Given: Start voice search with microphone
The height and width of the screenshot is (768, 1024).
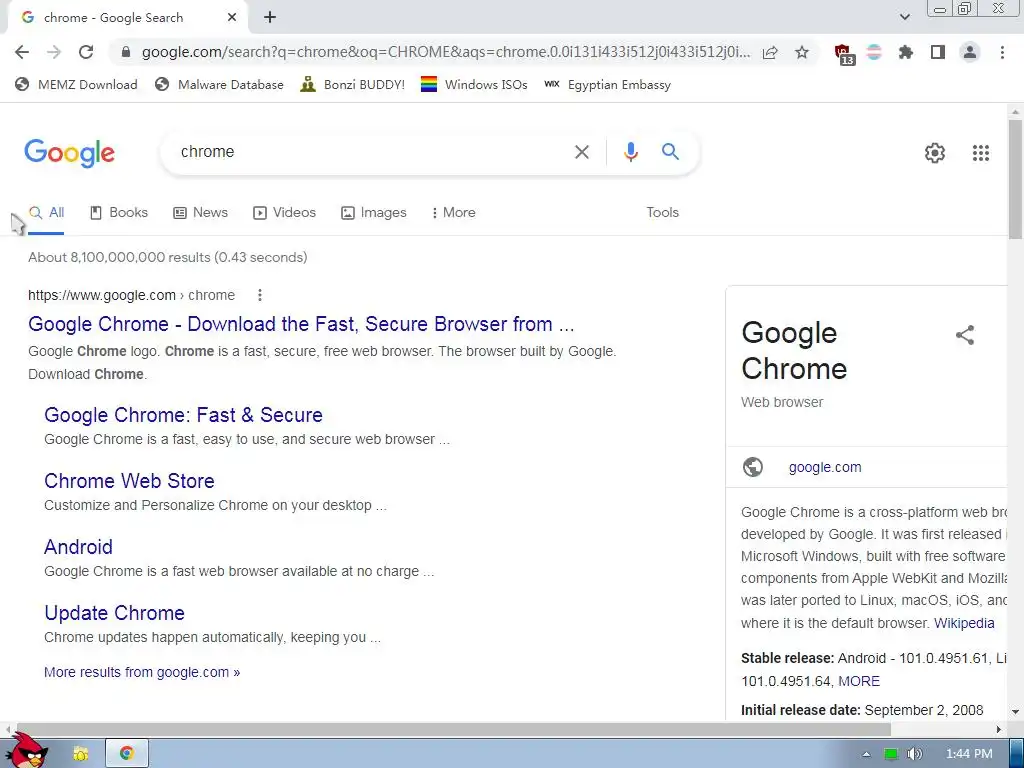Looking at the screenshot, I should 630,152.
